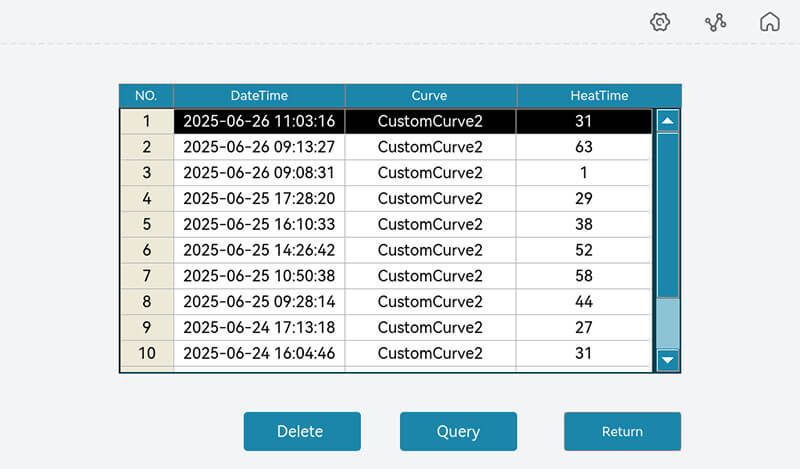
Task: Select the record 2025-06-25 17:28:20
Action: click(x=259, y=199)
